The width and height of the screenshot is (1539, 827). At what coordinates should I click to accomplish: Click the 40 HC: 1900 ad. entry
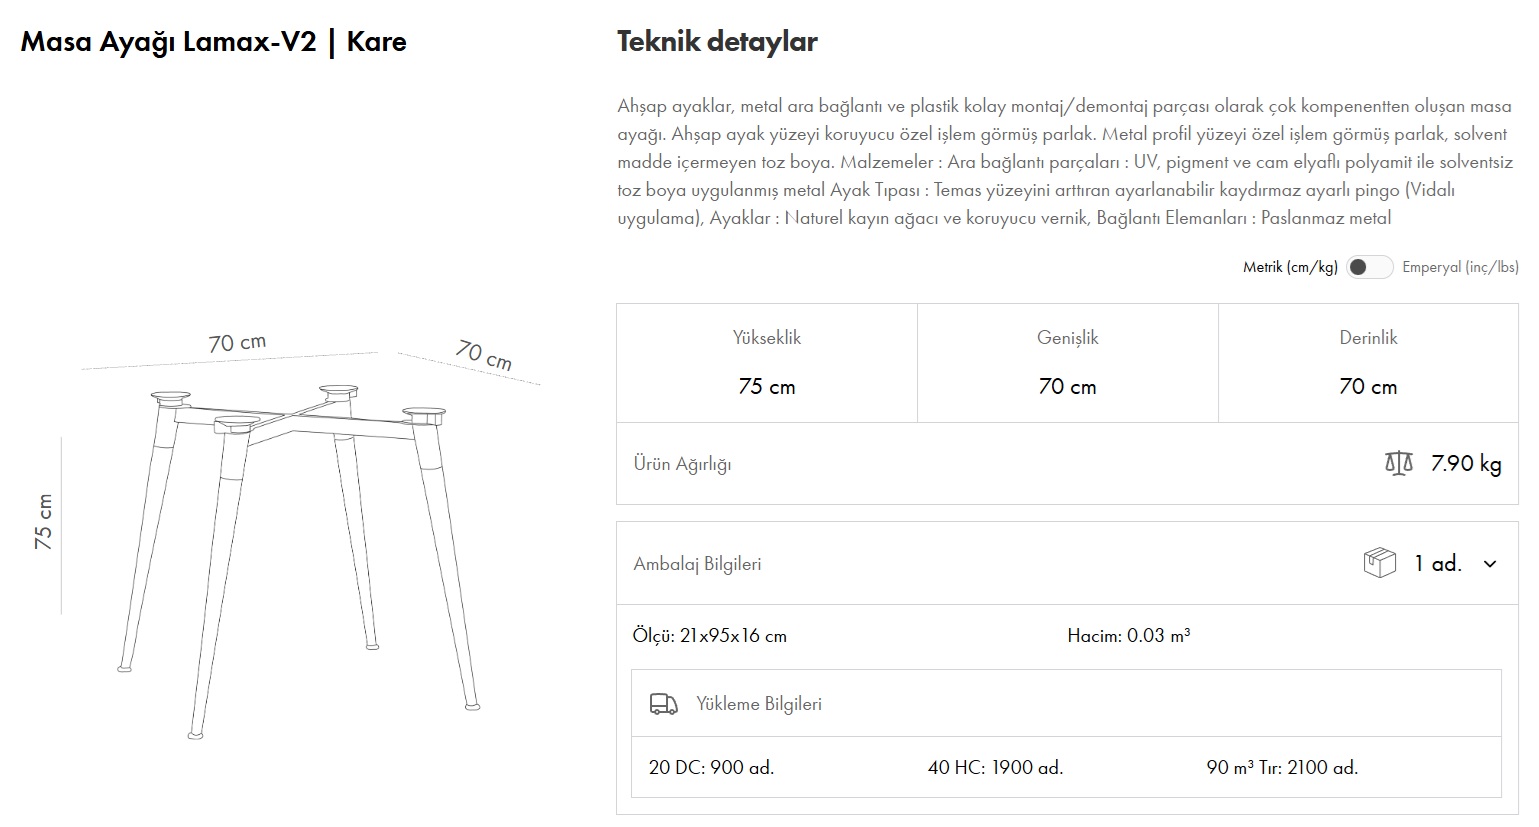pyautogui.click(x=995, y=768)
